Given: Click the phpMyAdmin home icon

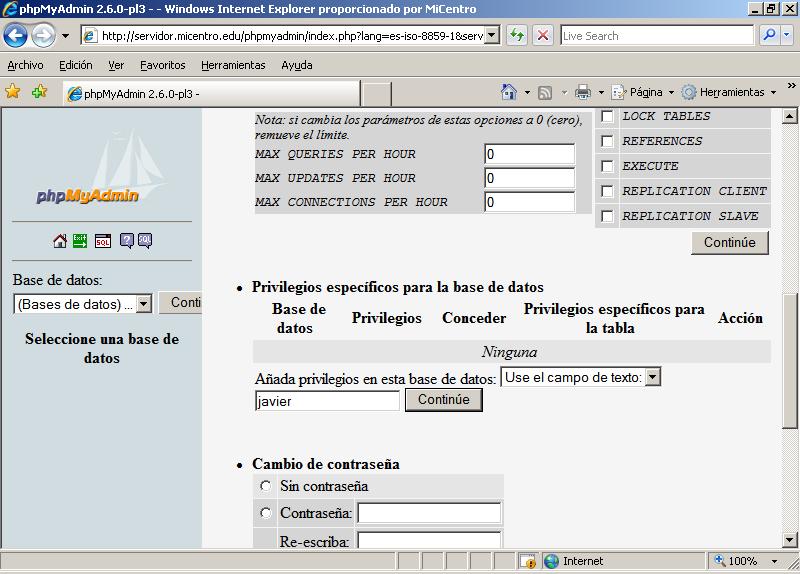Looking at the screenshot, I should pos(60,241).
